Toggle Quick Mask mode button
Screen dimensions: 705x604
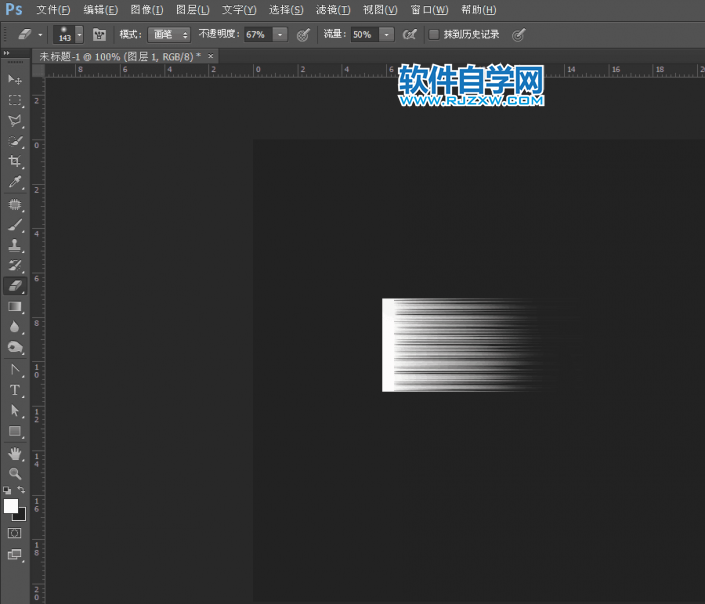[15, 533]
